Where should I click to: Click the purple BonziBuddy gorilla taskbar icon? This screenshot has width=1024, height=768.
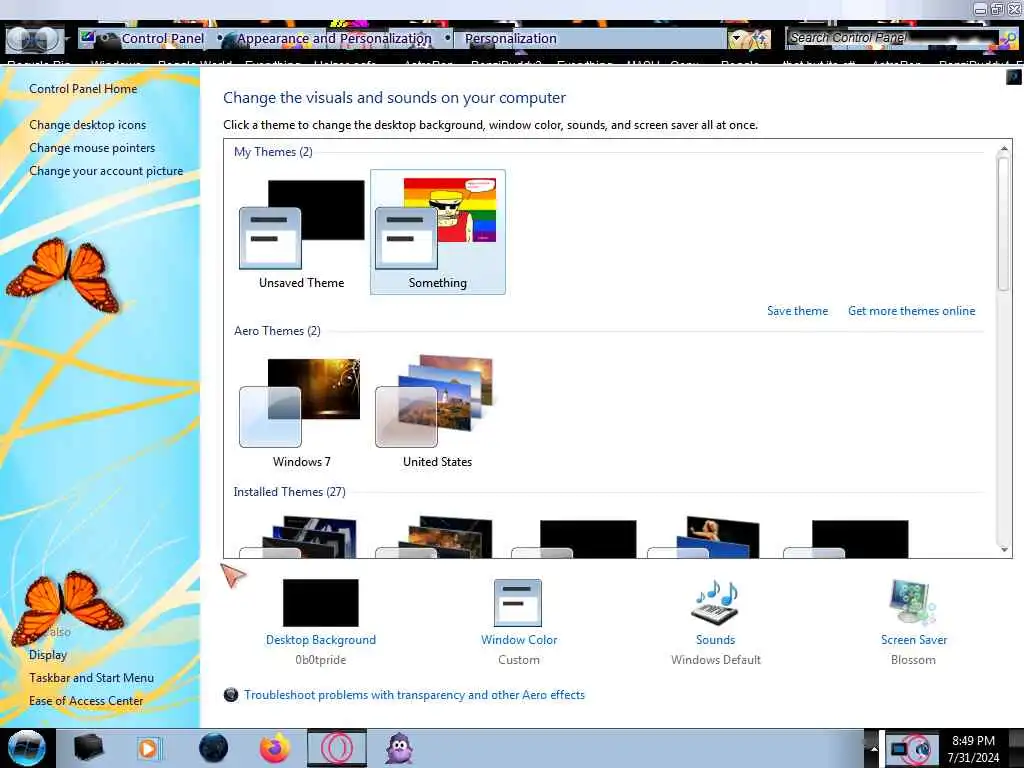(x=399, y=748)
